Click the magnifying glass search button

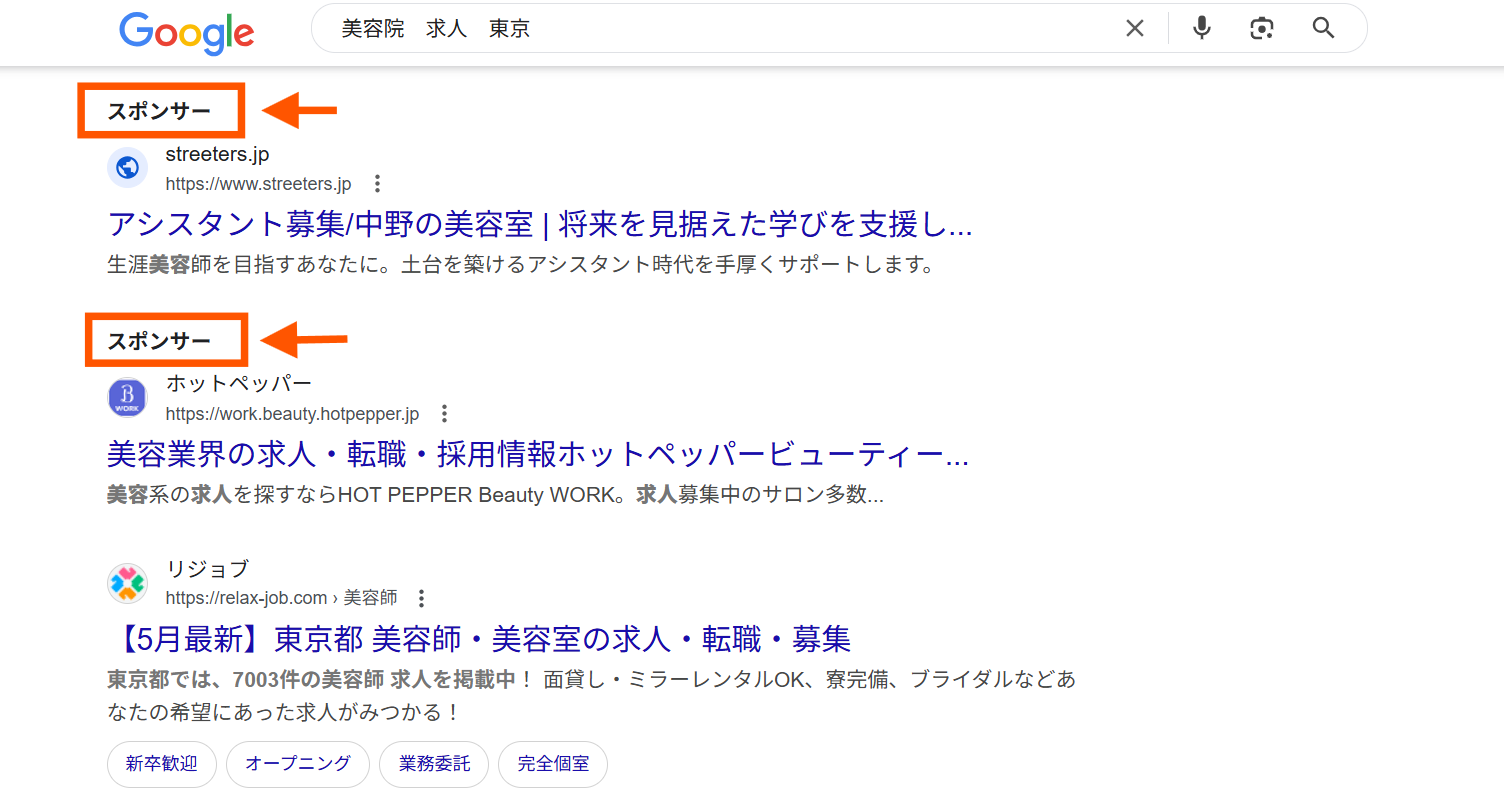[1323, 29]
